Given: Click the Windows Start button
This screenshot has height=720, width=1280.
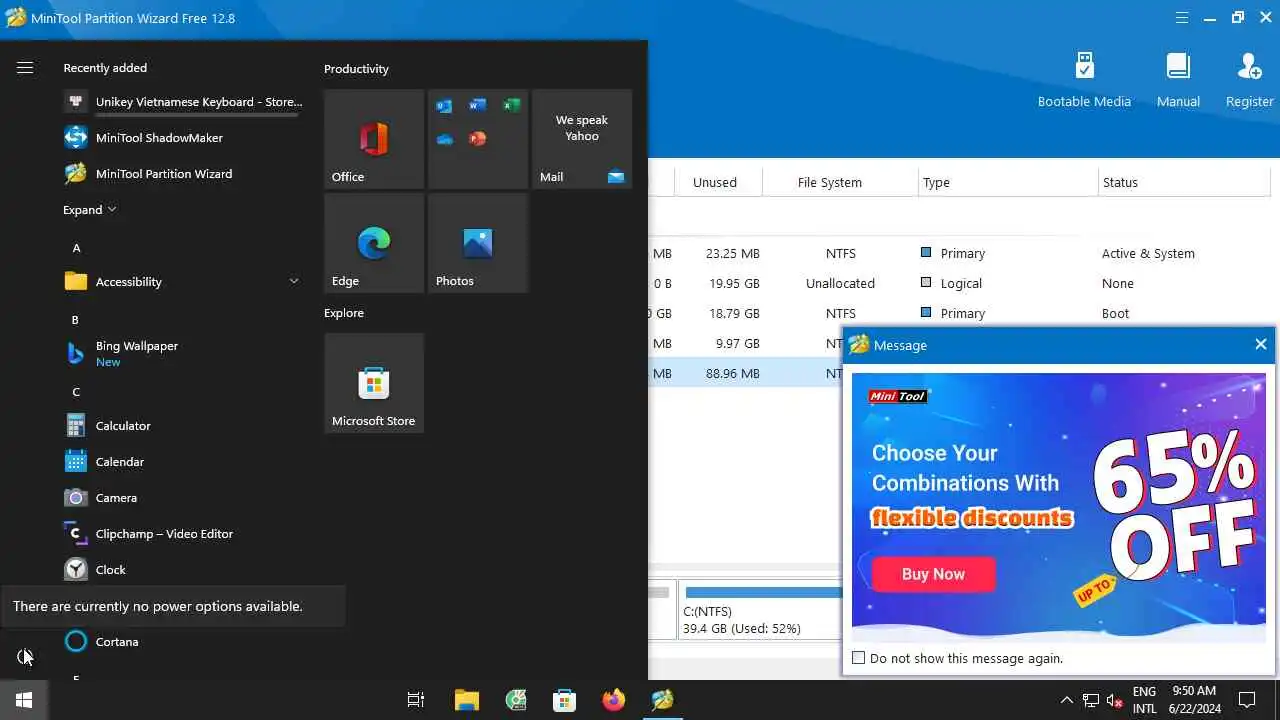Looking at the screenshot, I should tap(24, 700).
